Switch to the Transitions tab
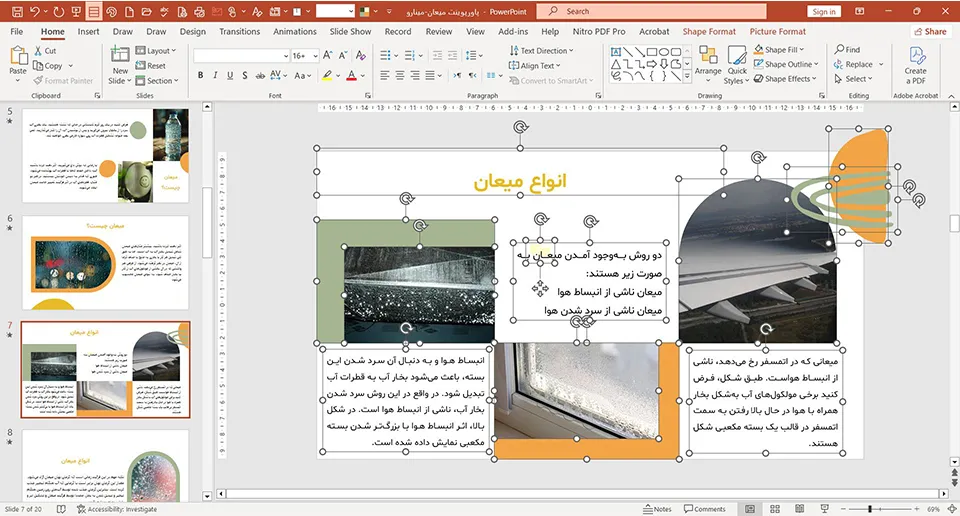This screenshot has height=516, width=960. tap(239, 31)
